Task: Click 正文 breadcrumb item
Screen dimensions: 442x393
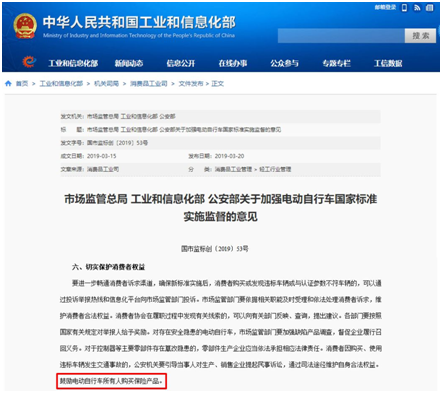Action: tap(217, 83)
